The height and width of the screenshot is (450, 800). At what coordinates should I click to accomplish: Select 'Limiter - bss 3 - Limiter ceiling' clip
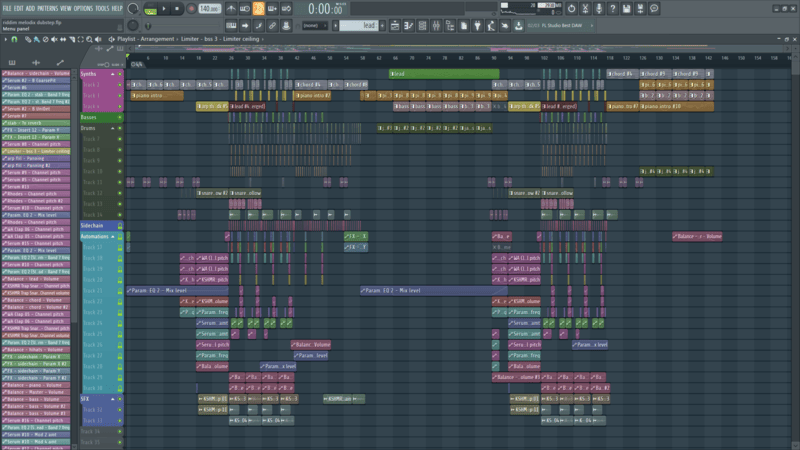click(x=36, y=151)
